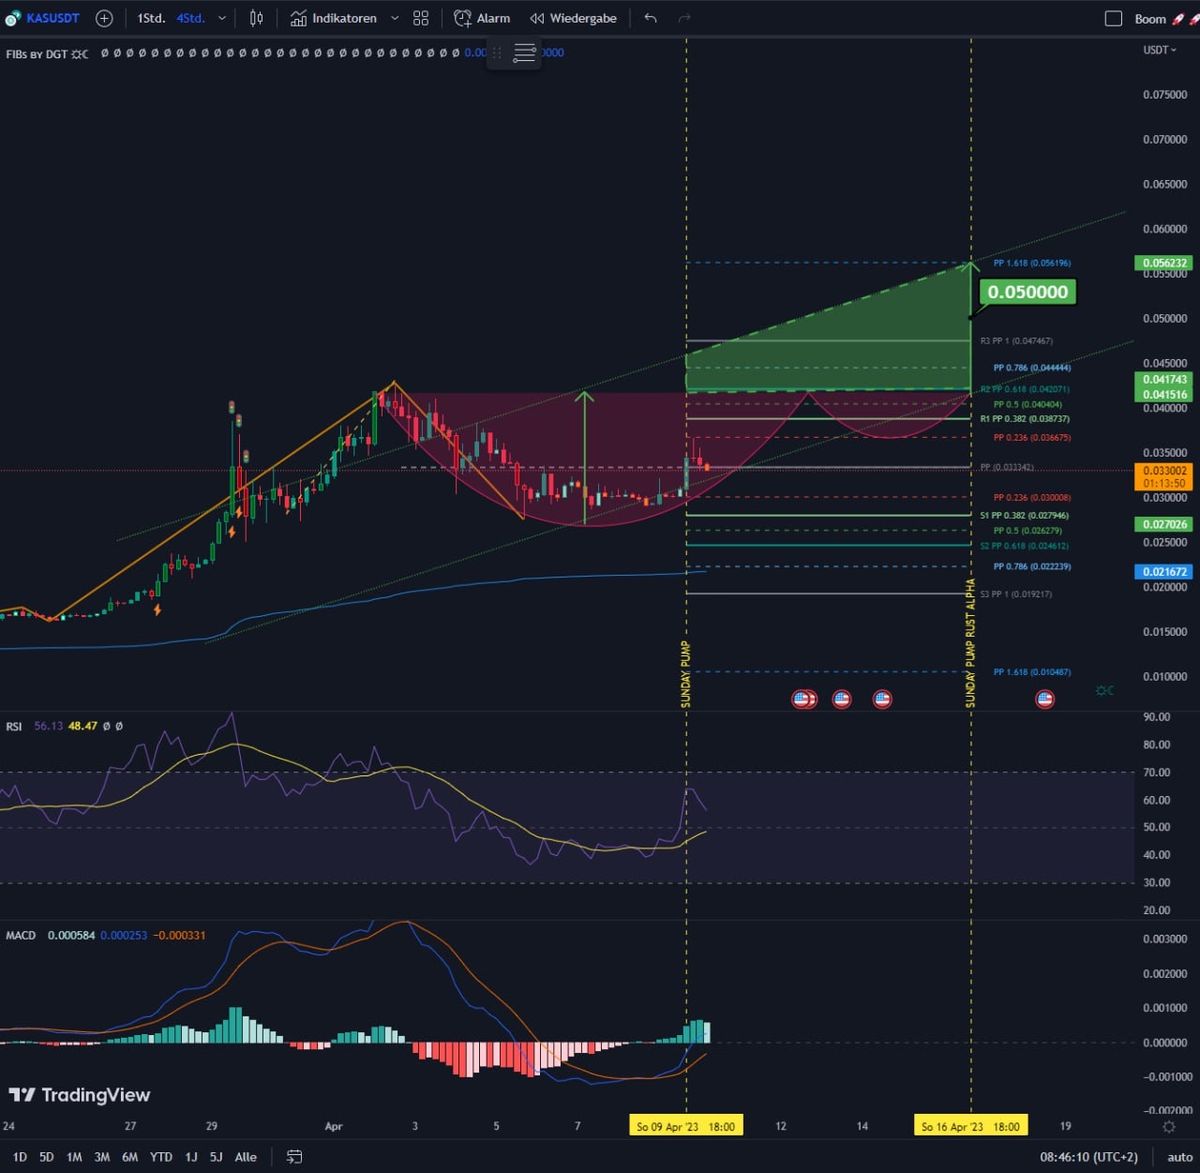Expand the timeframe interval dropdown arrow
The height and width of the screenshot is (1173, 1200).
[222, 18]
